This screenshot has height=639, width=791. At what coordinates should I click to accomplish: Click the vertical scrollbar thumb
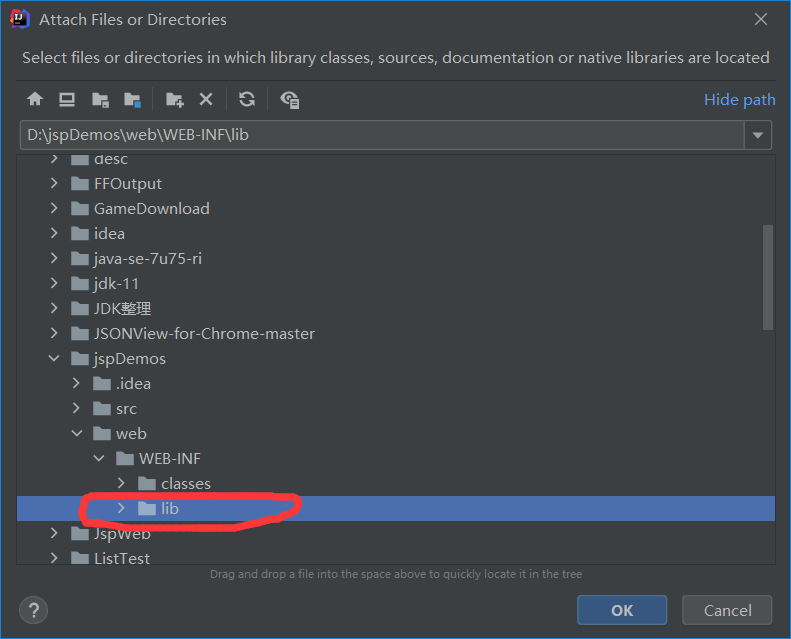tap(768, 277)
